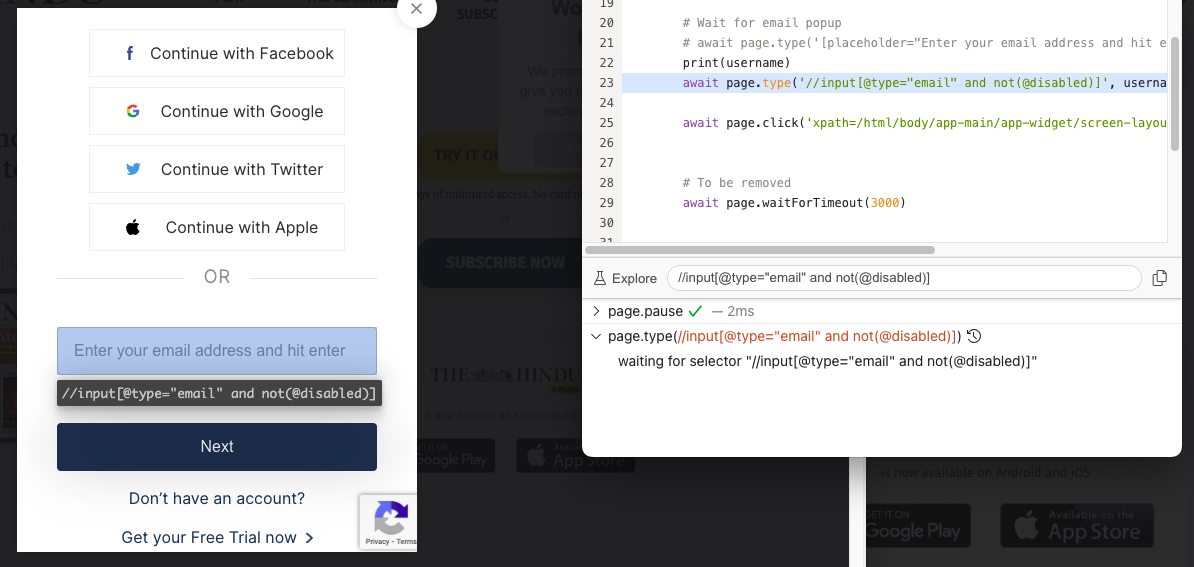Click App Store badge behind inspector window
This screenshot has height=567, width=1194.
pyautogui.click(x=576, y=456)
